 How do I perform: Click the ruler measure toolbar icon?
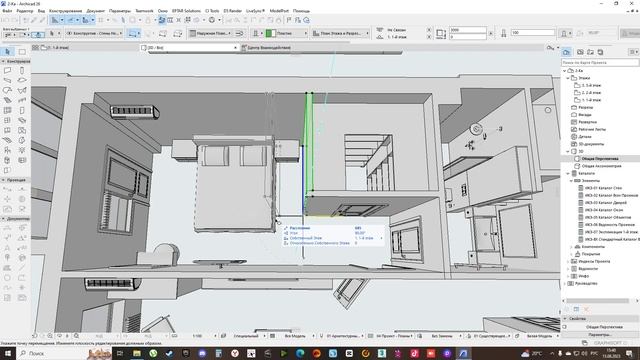(55, 20)
